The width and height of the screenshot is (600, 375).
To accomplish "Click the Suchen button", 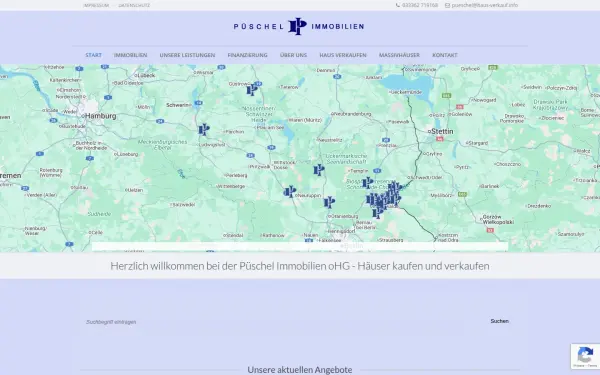I will [x=500, y=321].
